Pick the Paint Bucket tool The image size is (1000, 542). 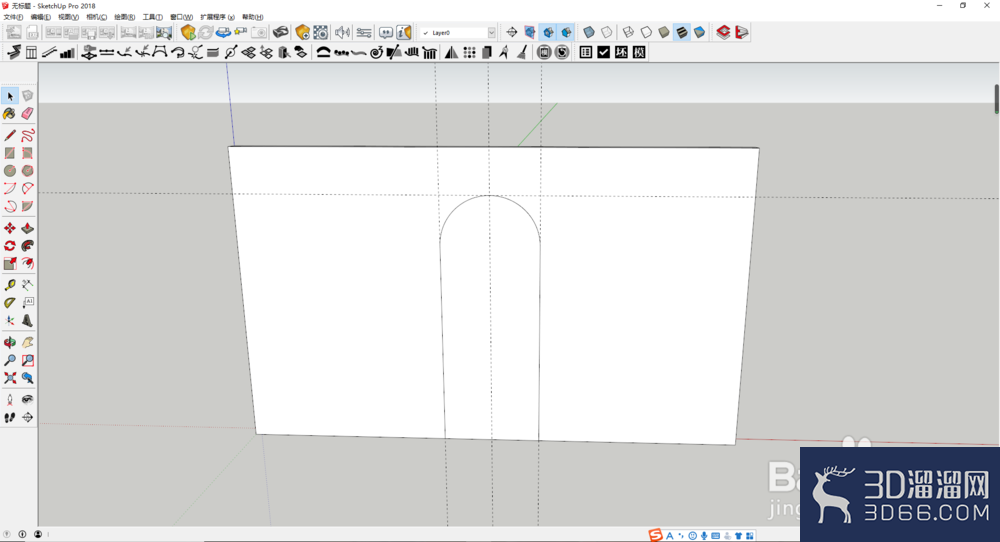(10, 114)
